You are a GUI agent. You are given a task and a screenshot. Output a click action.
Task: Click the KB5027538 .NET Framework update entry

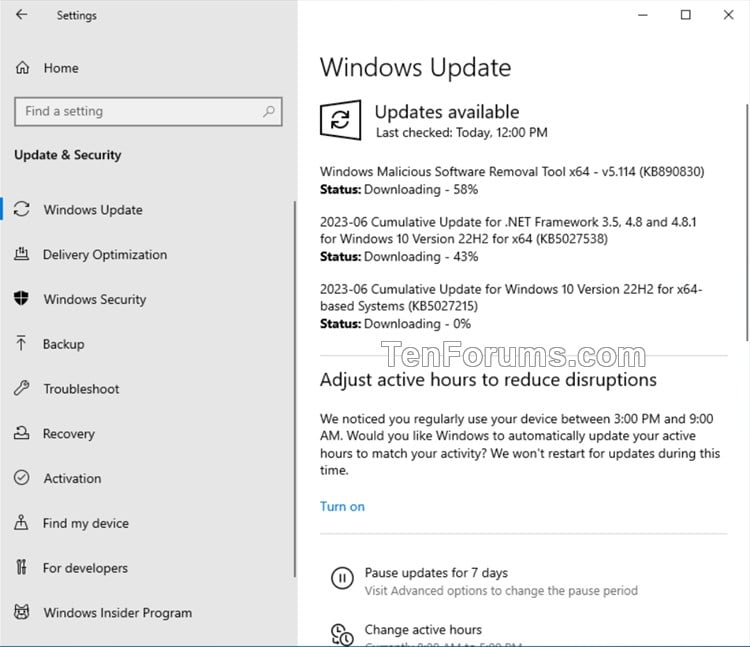click(x=508, y=230)
